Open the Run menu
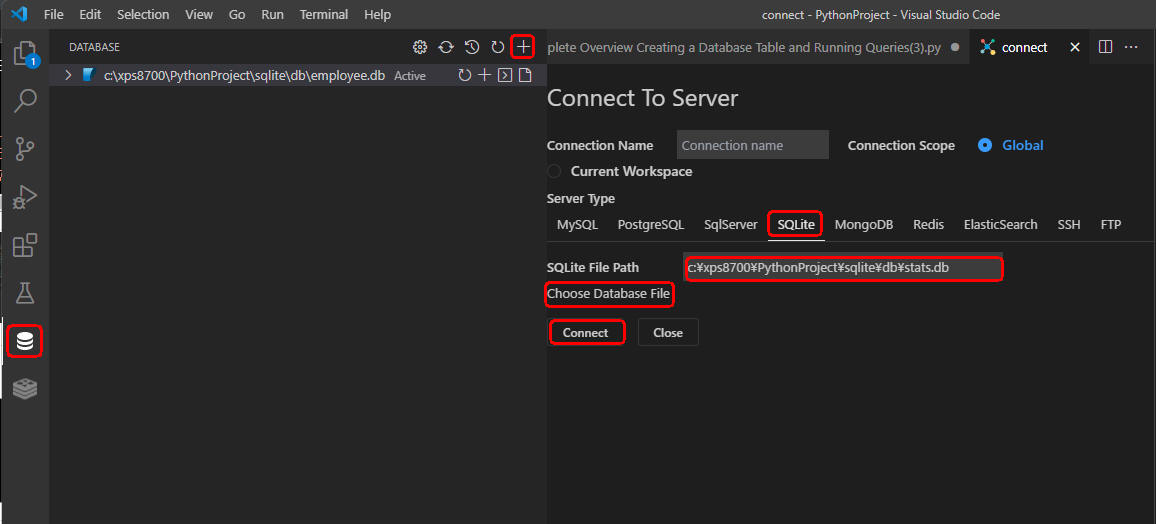This screenshot has height=524, width=1156. click(x=272, y=15)
